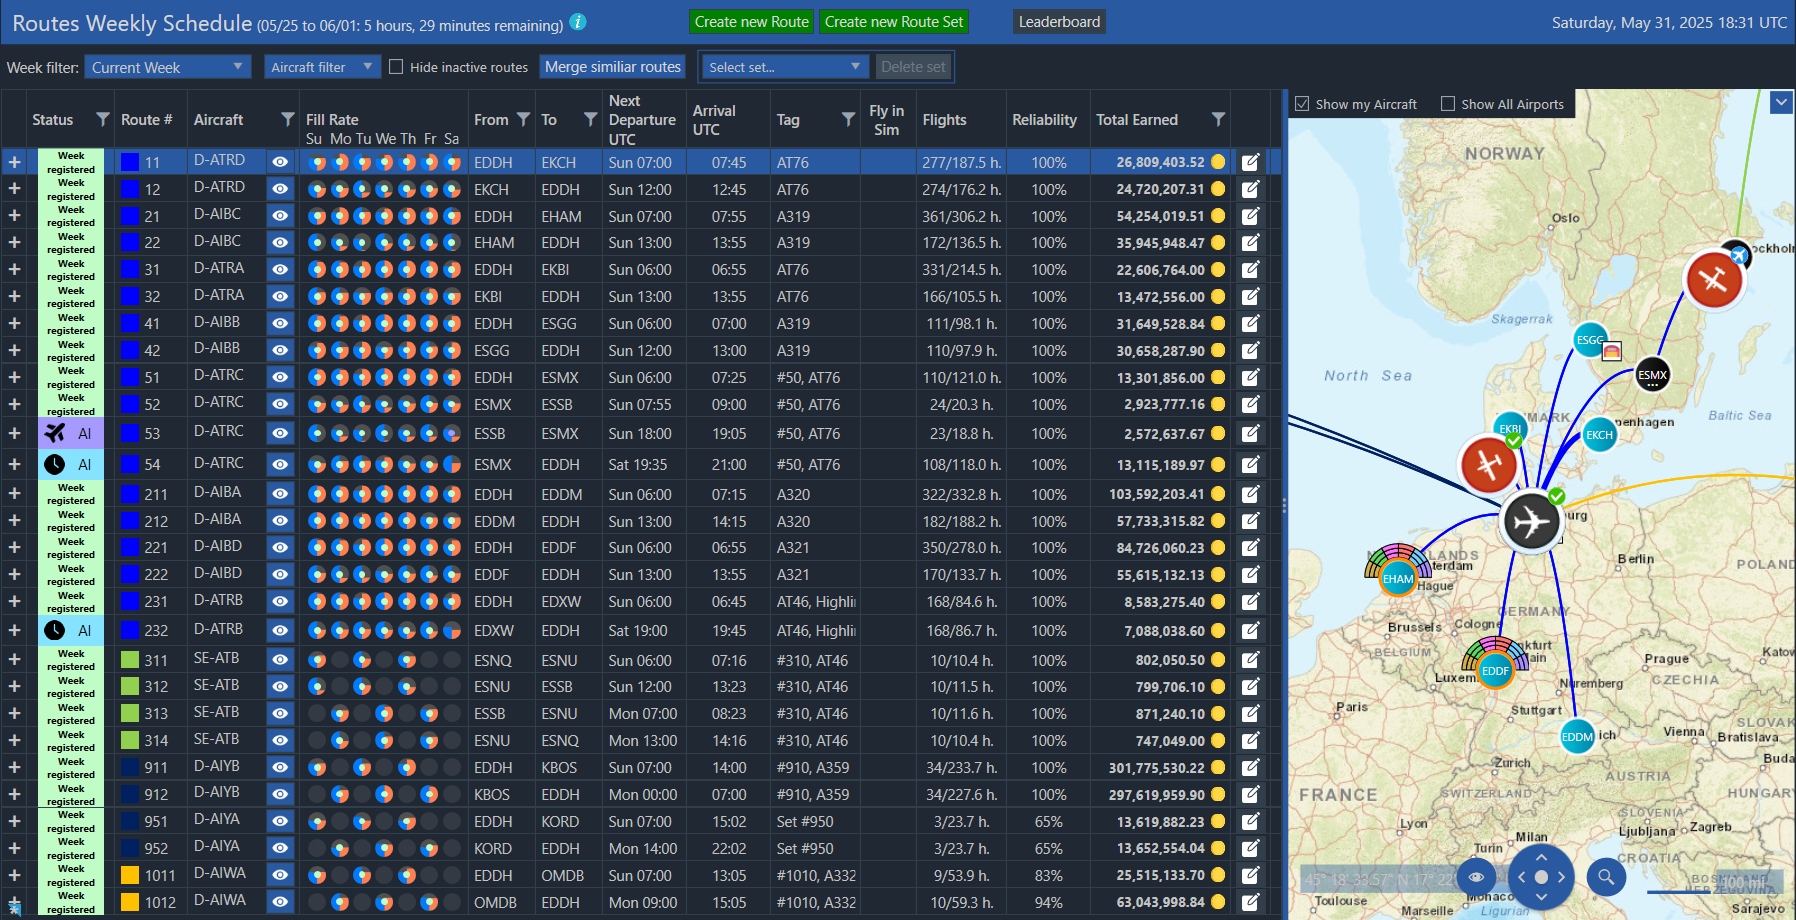Viewport: 1796px width, 920px height.
Task: Click the ESMX airport marker on map
Action: pos(1652,375)
